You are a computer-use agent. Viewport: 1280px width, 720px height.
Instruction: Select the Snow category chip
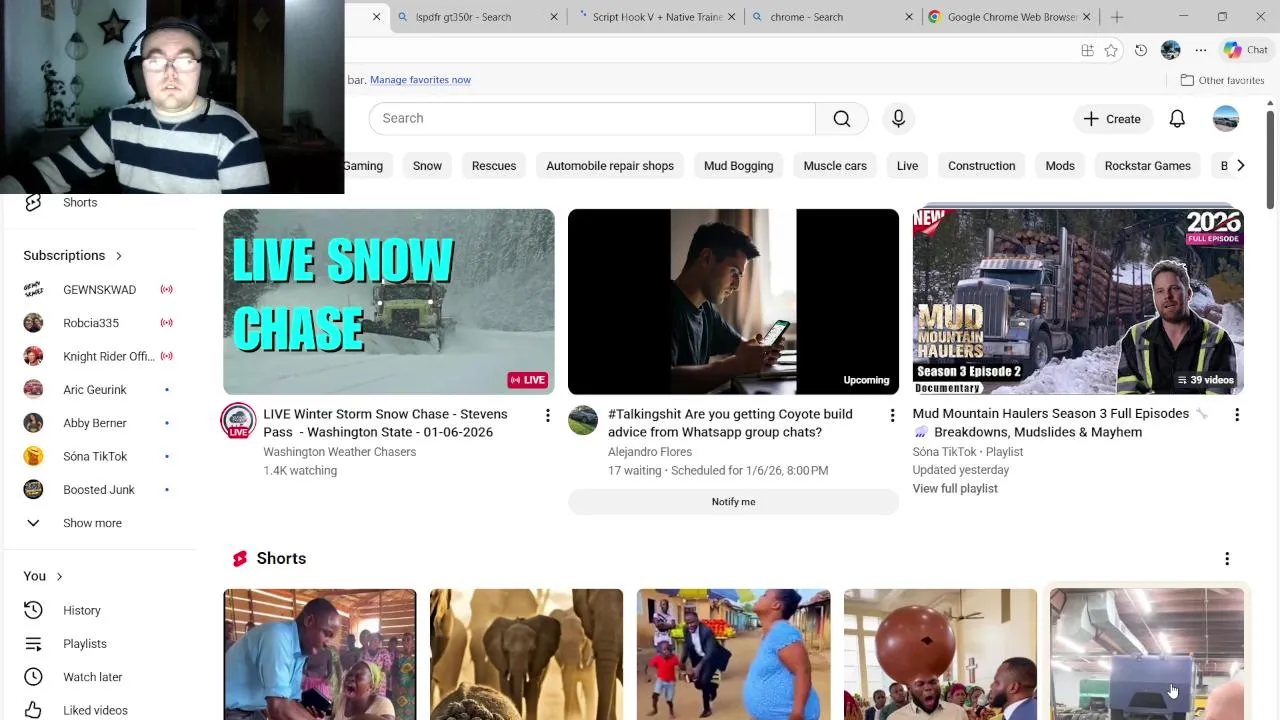point(427,166)
